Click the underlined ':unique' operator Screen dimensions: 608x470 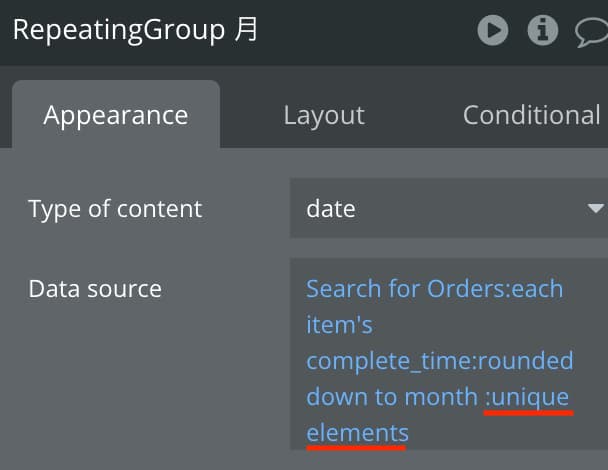click(527, 397)
